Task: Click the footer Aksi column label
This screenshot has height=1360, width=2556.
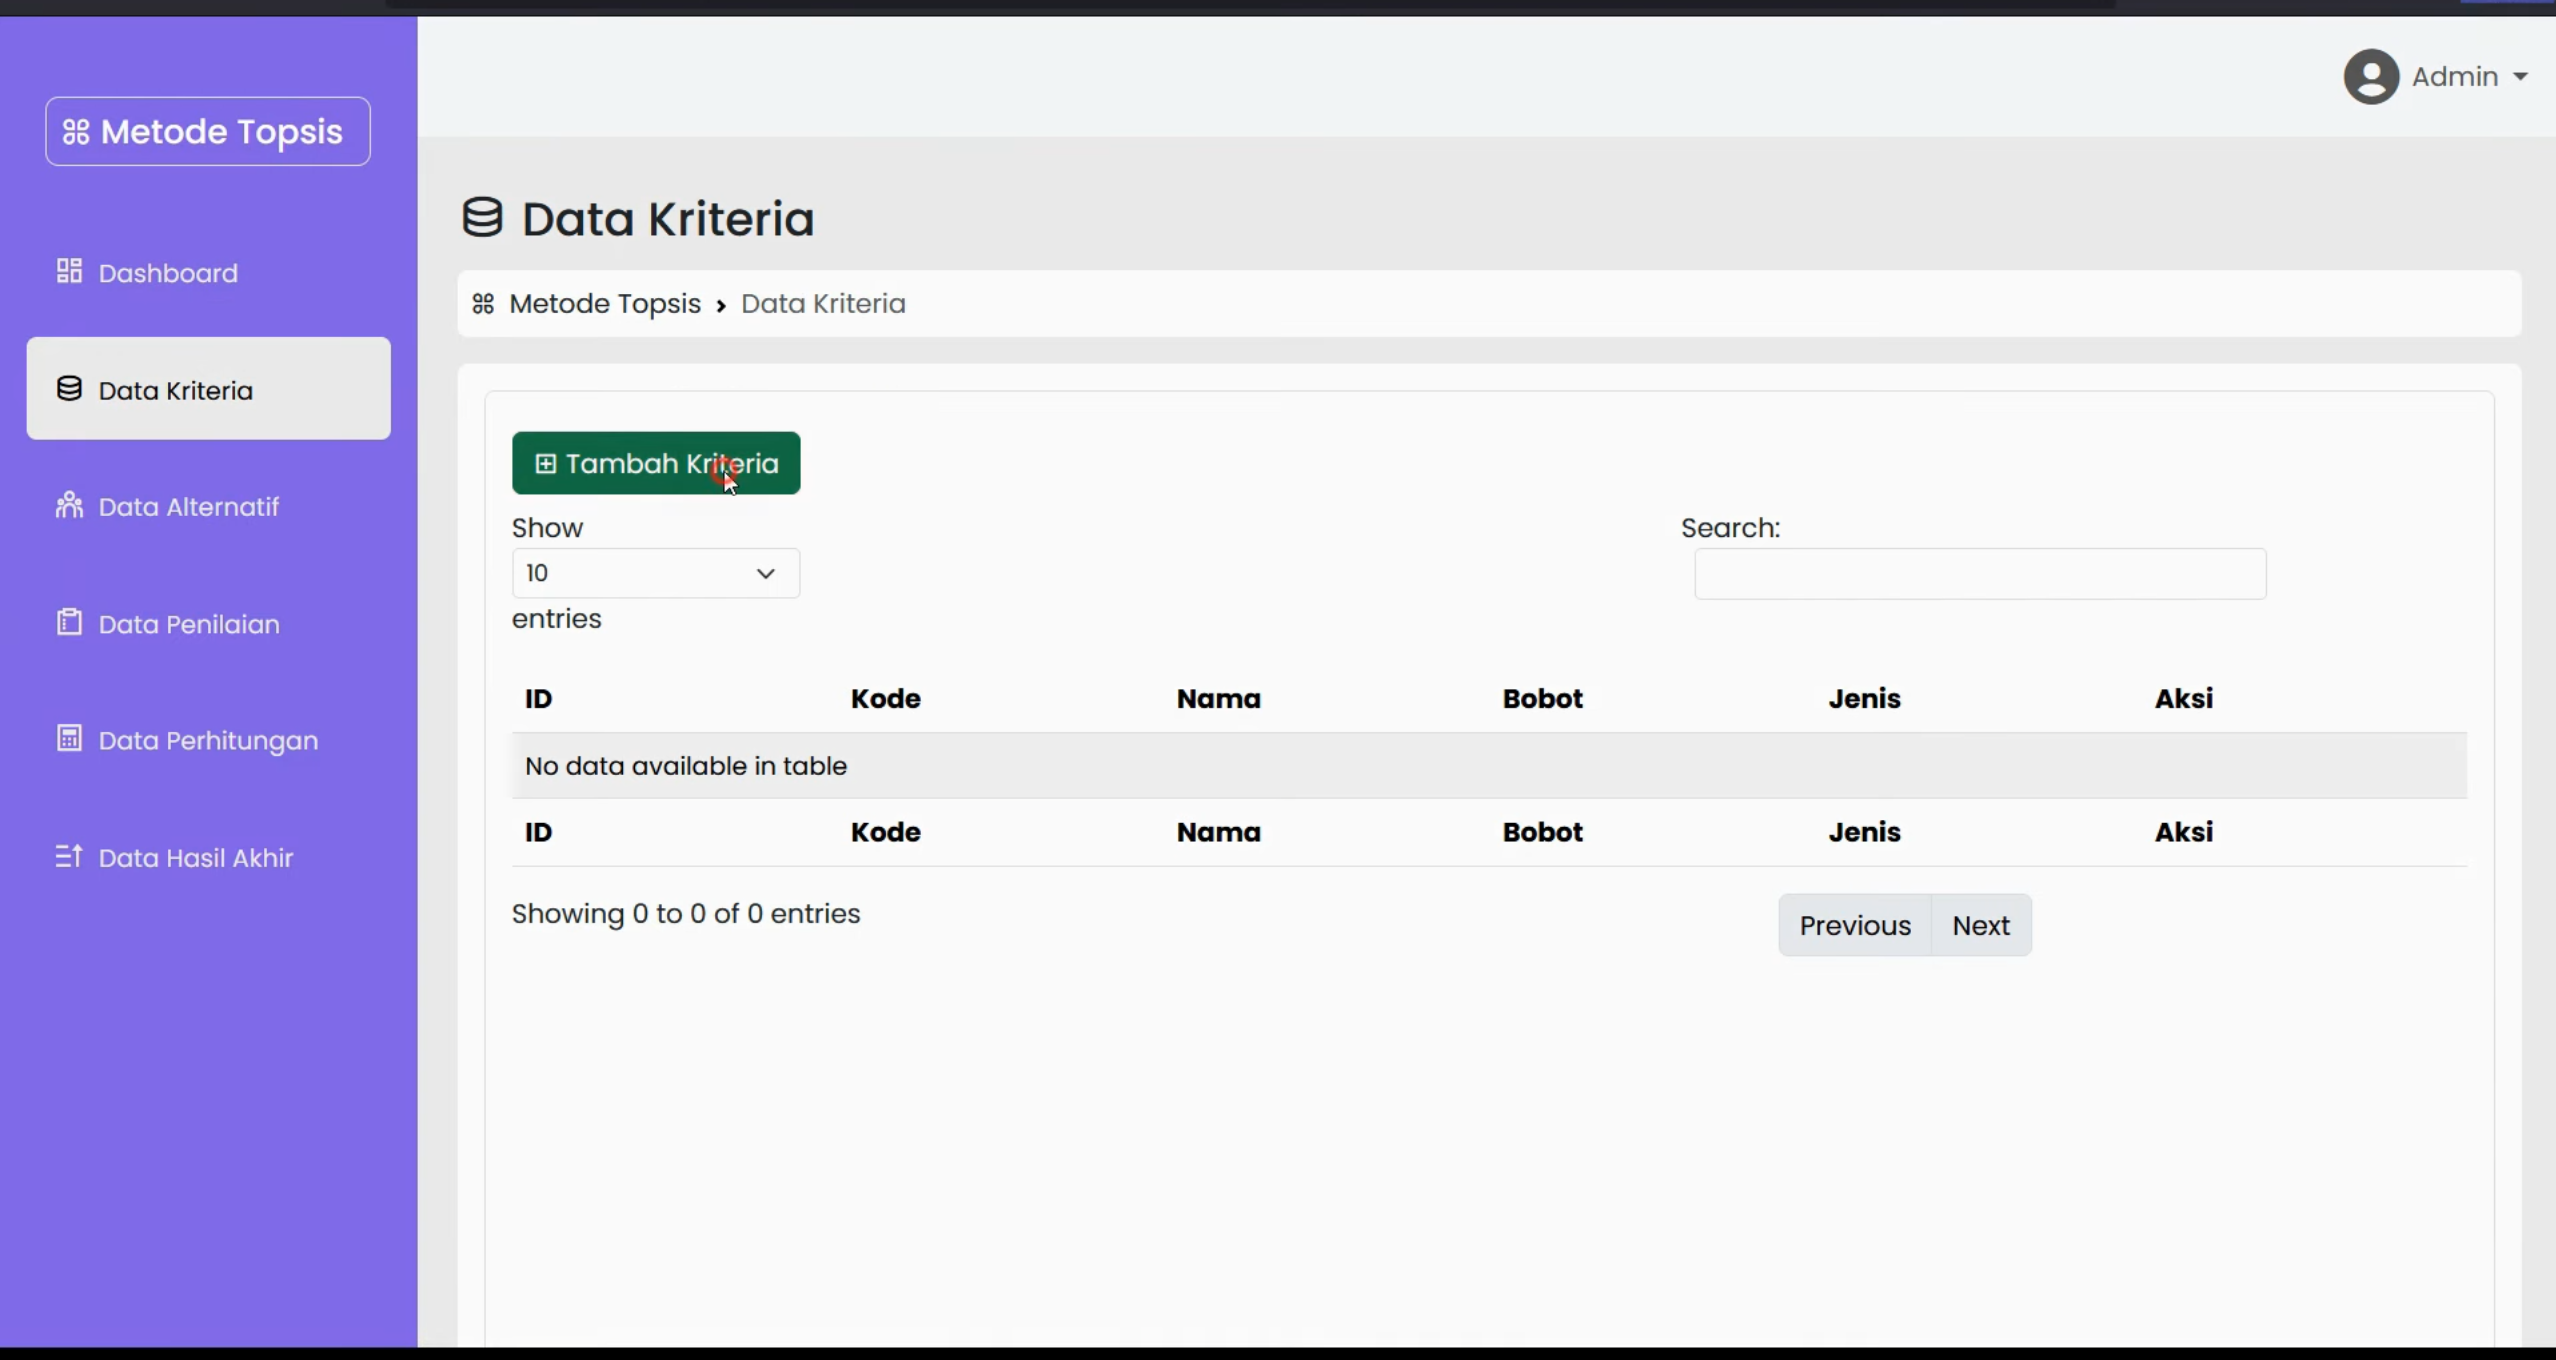Action: (x=2184, y=832)
